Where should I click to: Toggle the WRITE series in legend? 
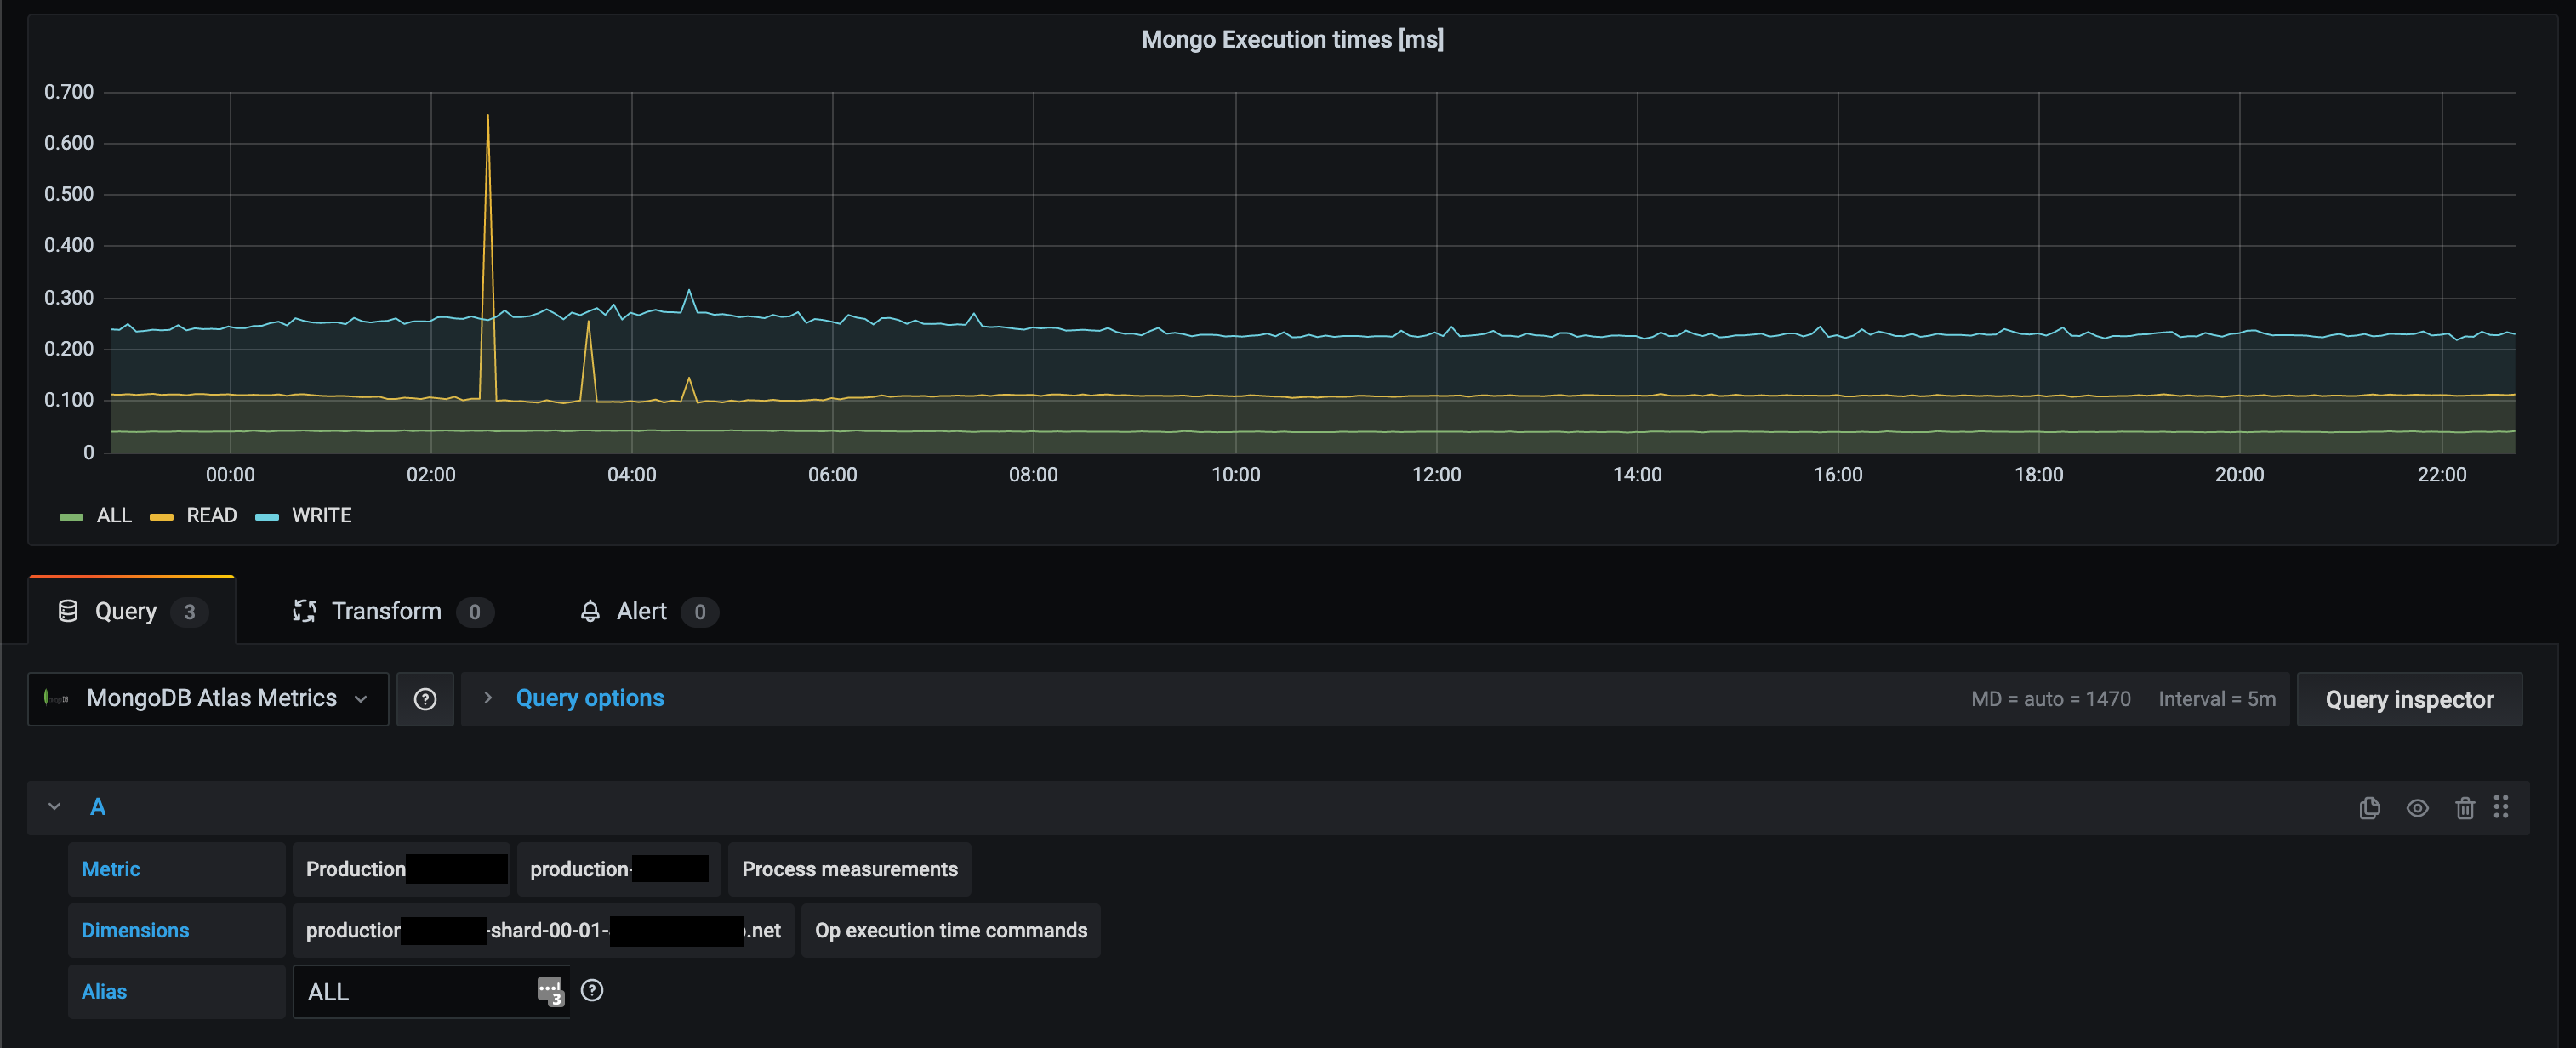pos(321,516)
